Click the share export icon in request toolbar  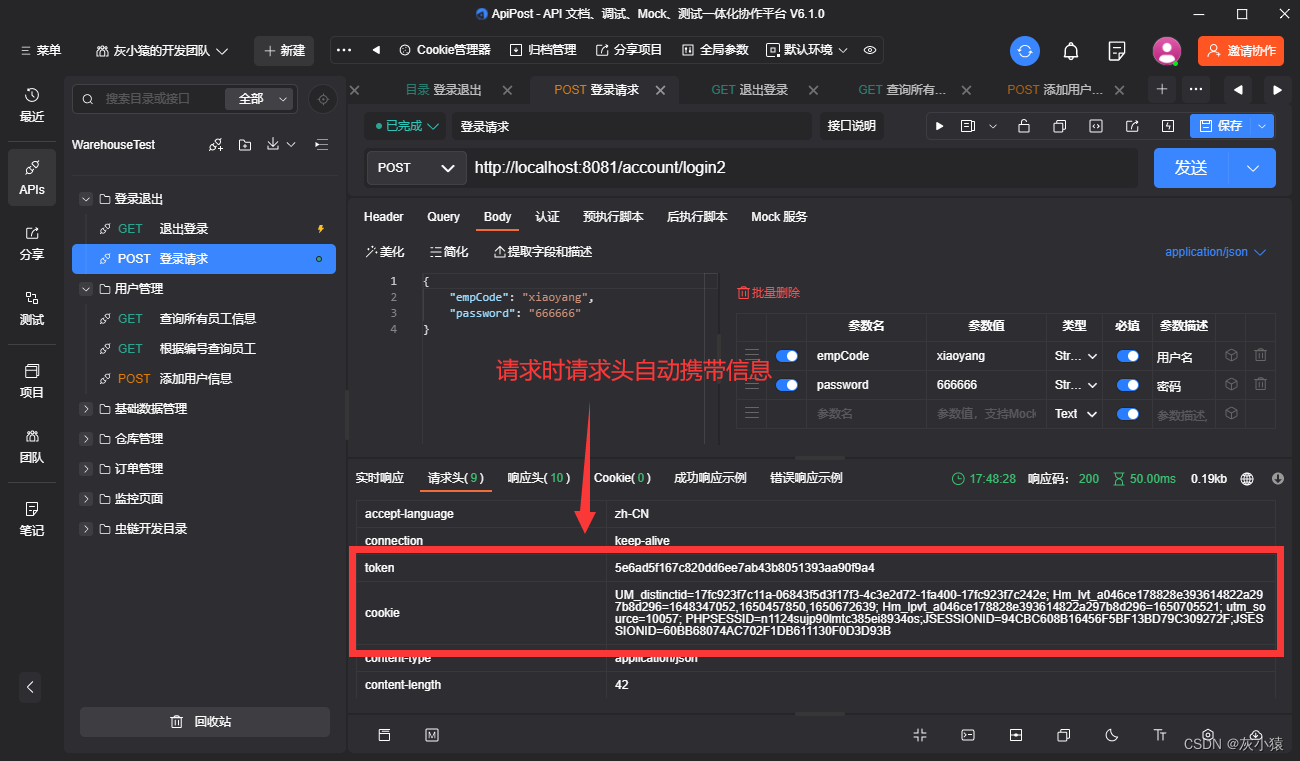1132,126
